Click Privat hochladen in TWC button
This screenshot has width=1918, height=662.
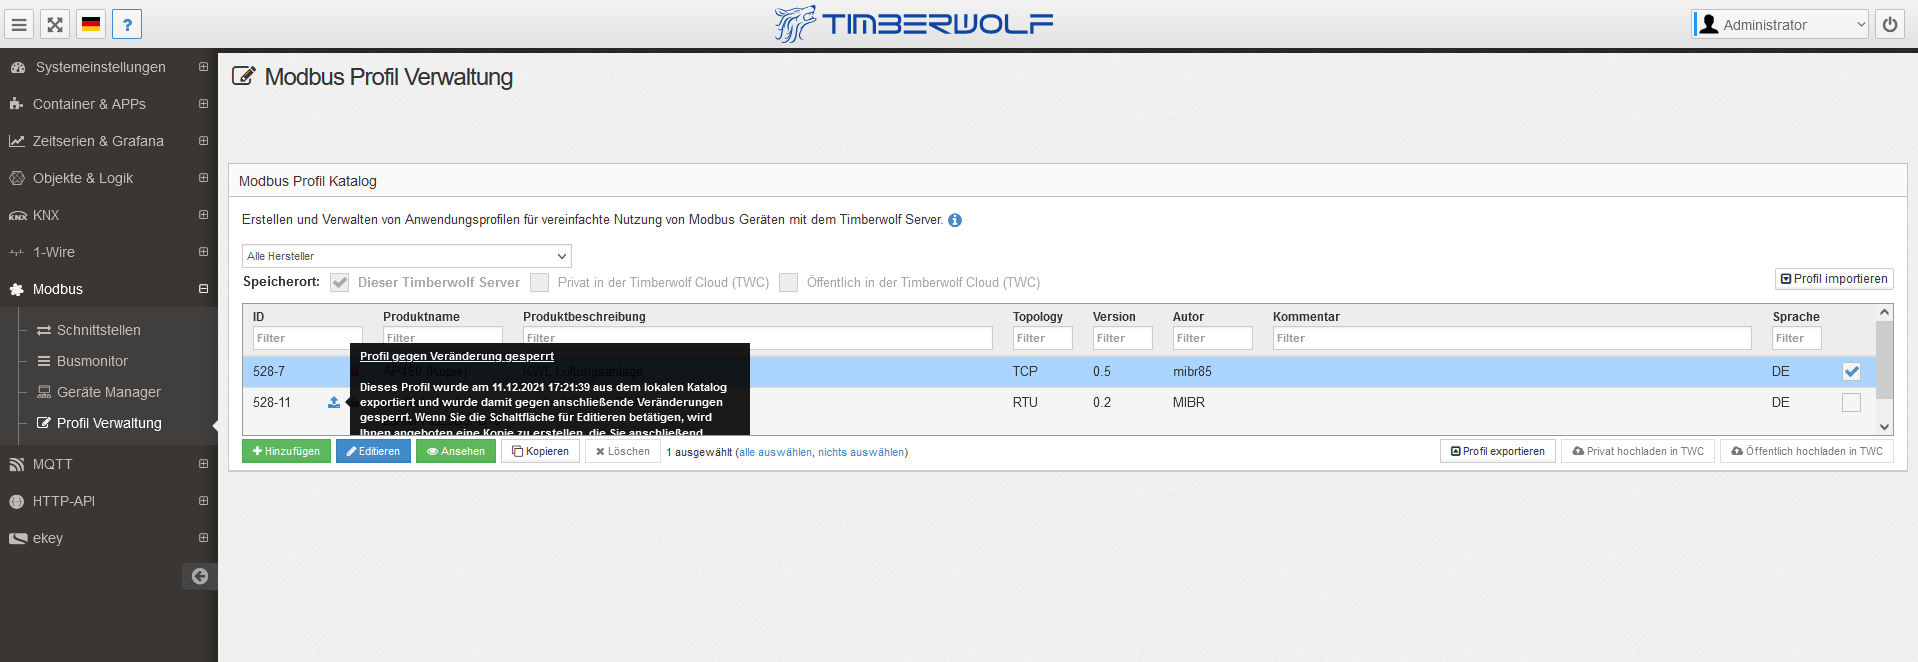coord(1638,451)
